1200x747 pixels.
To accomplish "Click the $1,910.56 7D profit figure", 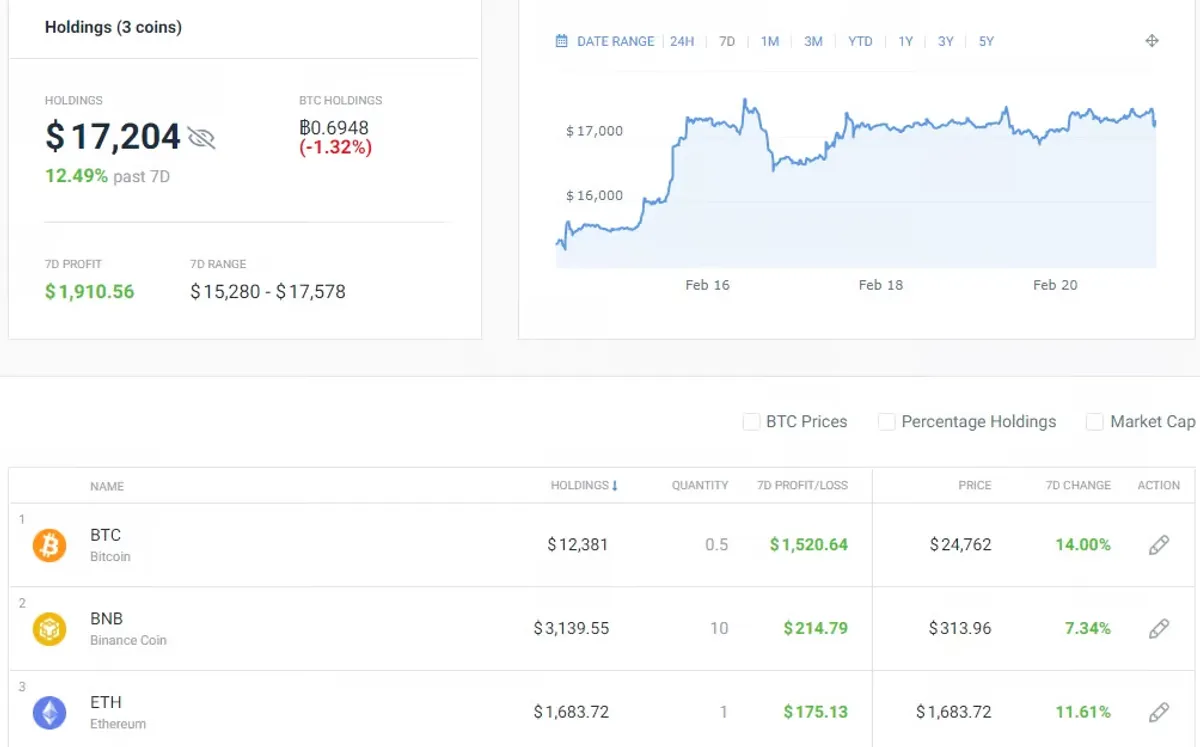I will pyautogui.click(x=90, y=292).
